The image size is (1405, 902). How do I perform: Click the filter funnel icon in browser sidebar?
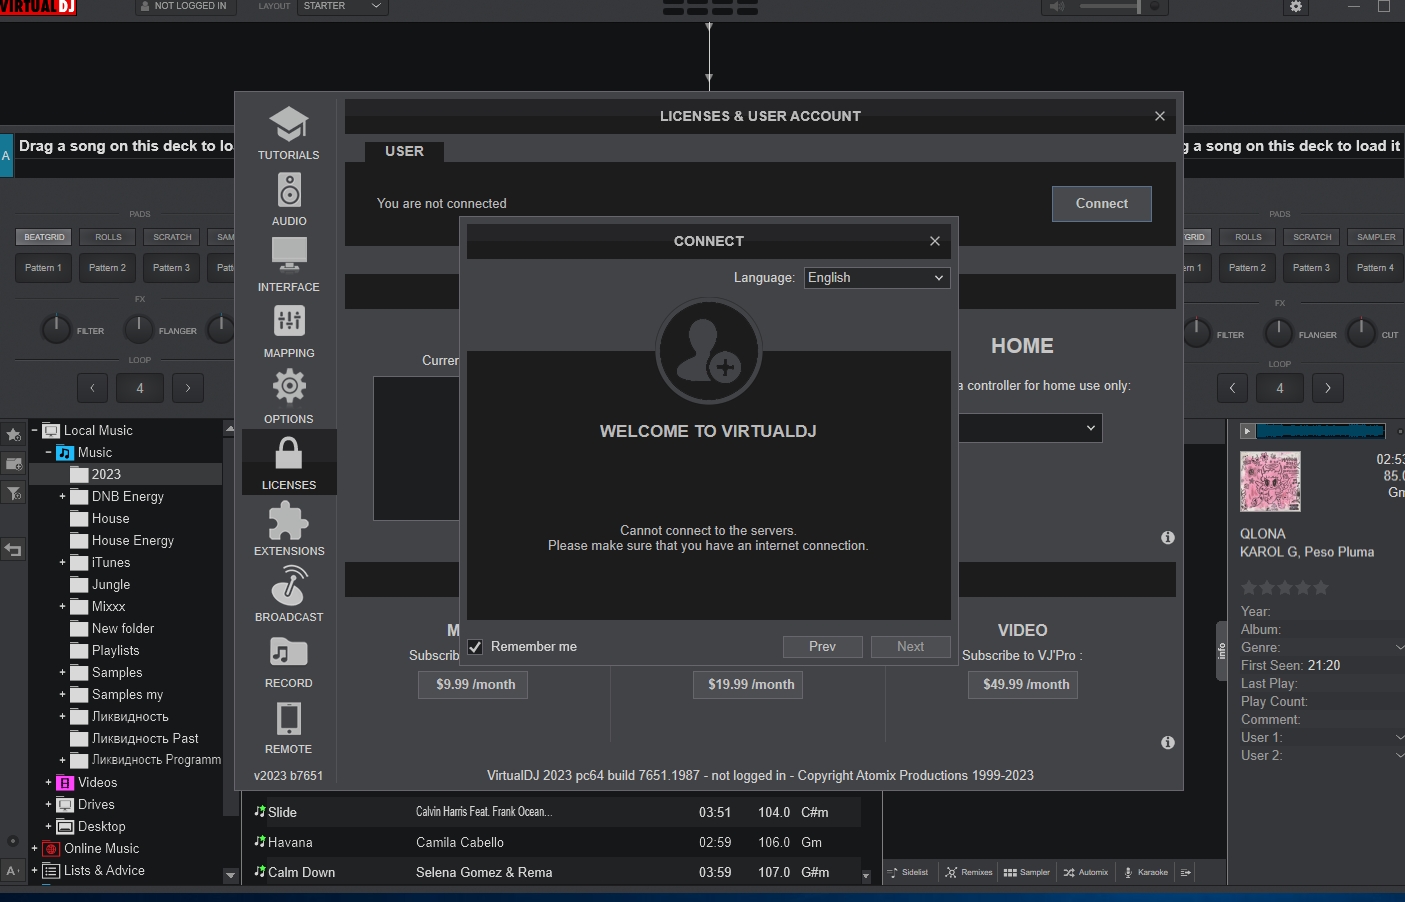(x=13, y=493)
